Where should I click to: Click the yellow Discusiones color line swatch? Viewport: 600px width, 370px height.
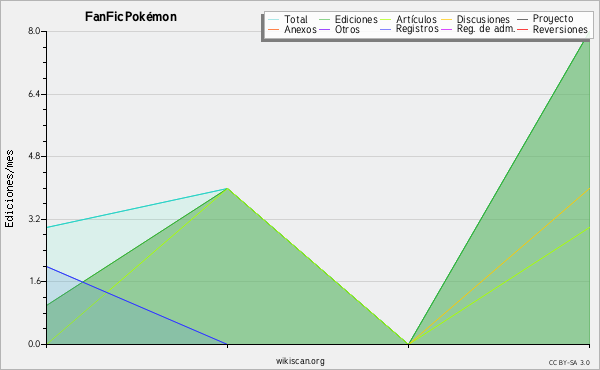point(447,20)
